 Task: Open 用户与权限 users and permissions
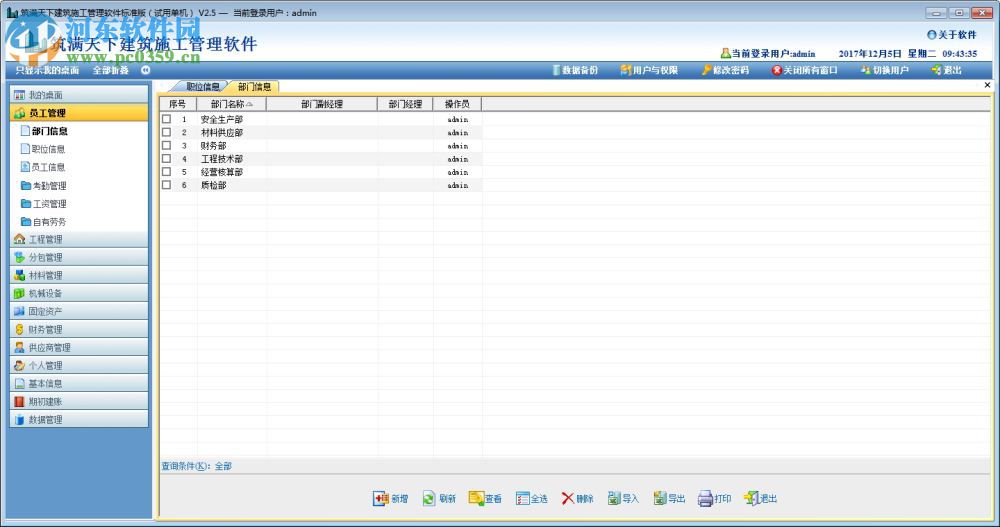649,70
